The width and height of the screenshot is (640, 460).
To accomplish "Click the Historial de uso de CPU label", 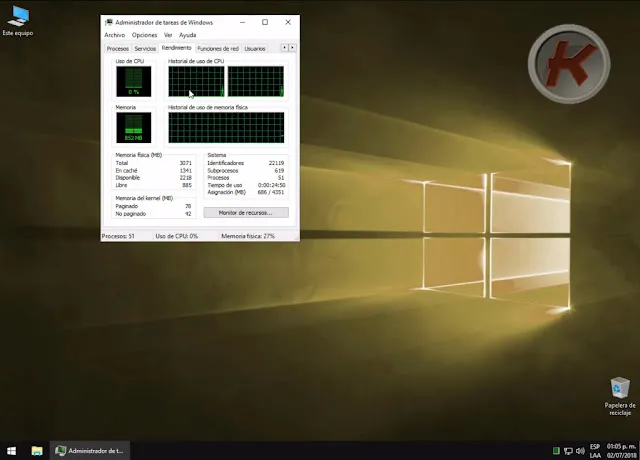I will 196,61.
